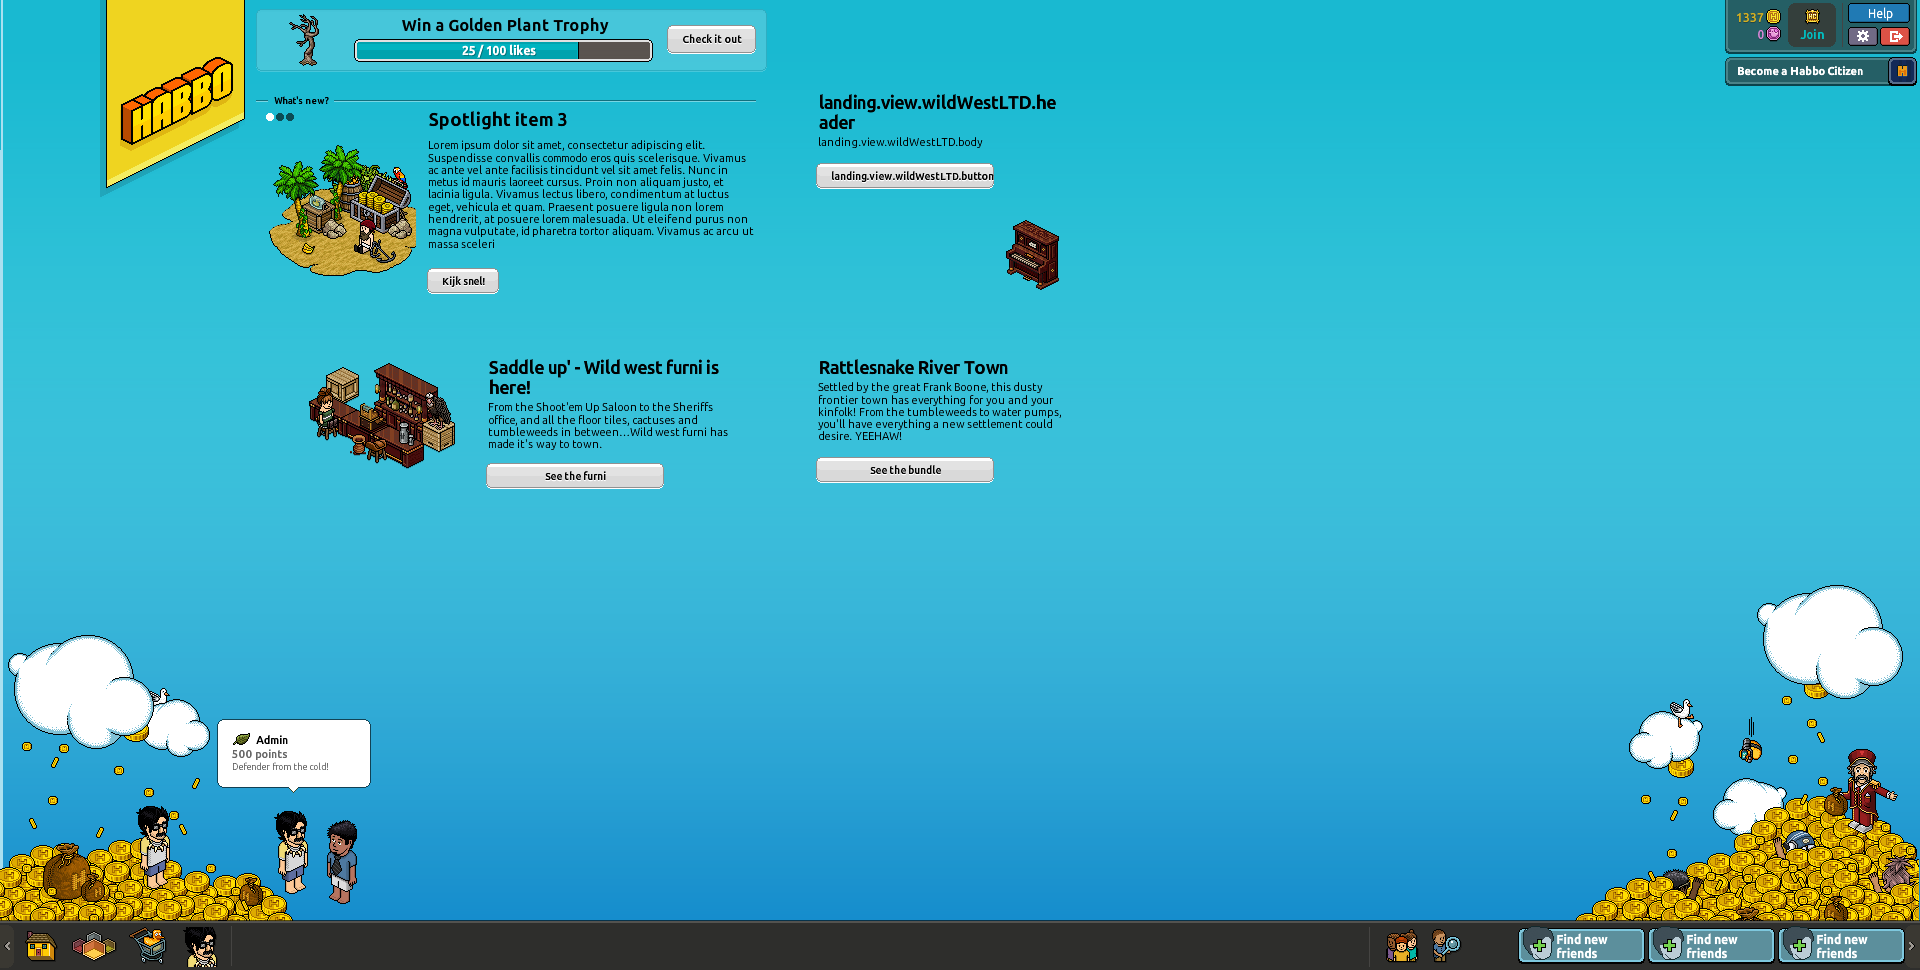This screenshot has width=1920, height=970.
Task: Open the See the bundle button
Action: (x=905, y=470)
